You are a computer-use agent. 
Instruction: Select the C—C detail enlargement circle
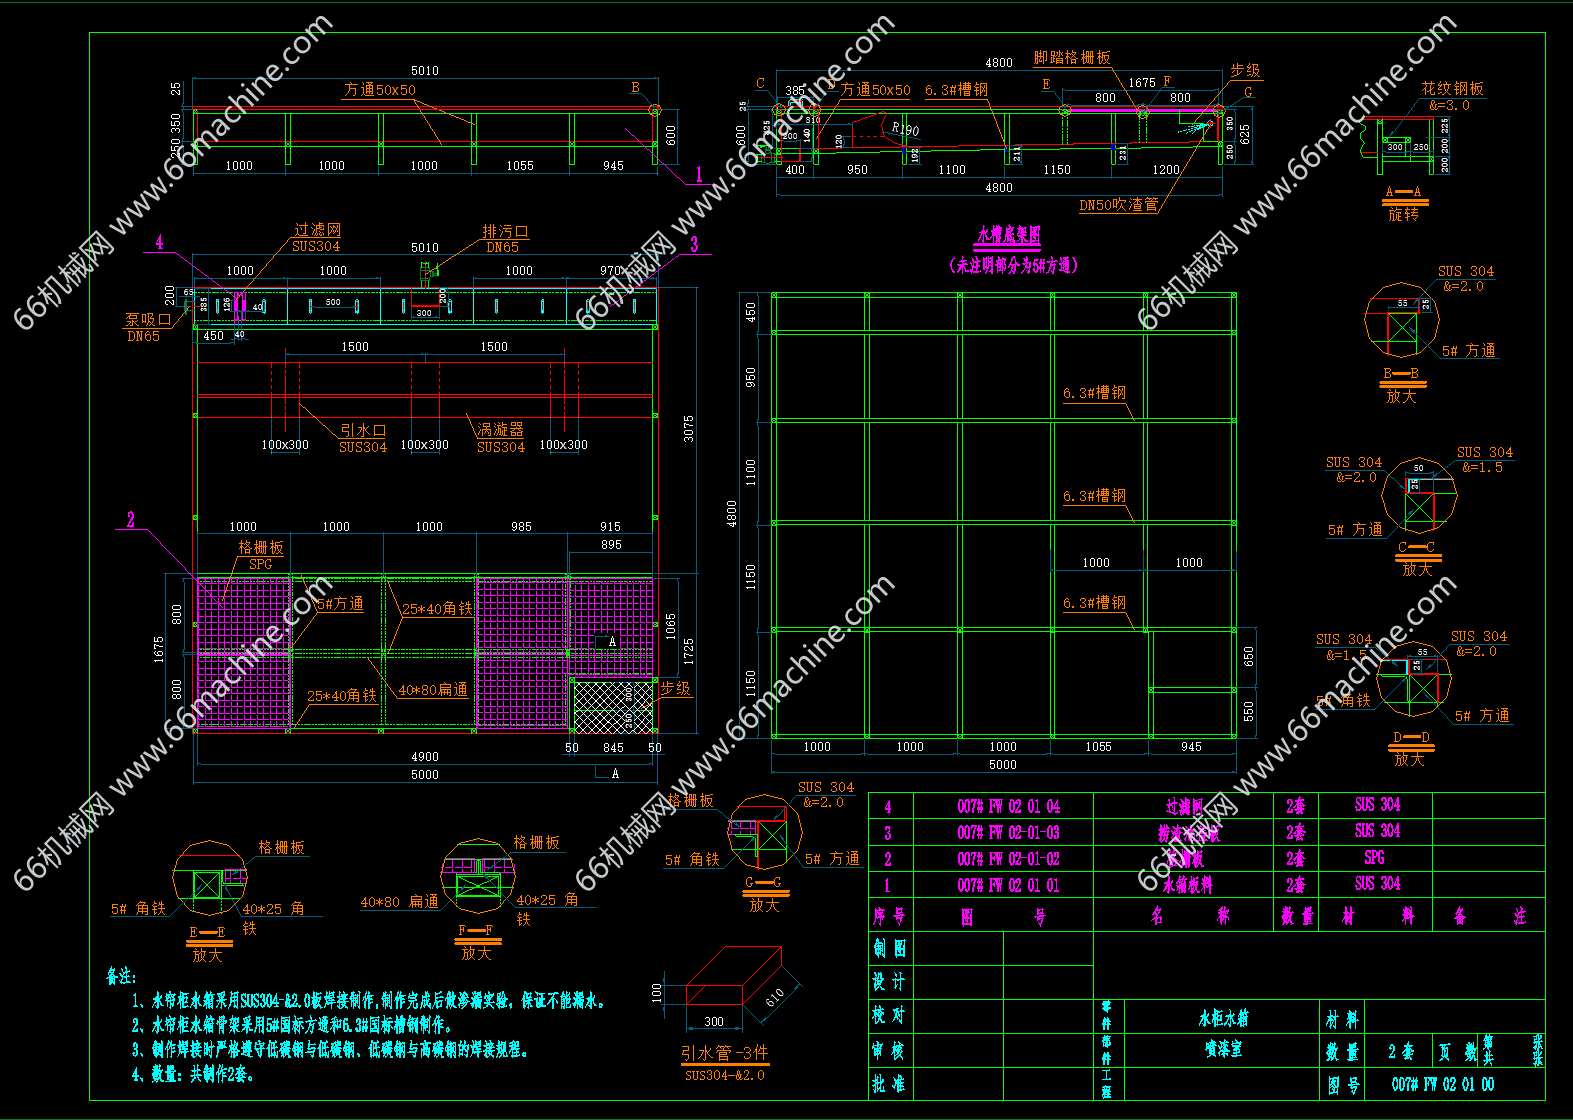(x=1418, y=497)
